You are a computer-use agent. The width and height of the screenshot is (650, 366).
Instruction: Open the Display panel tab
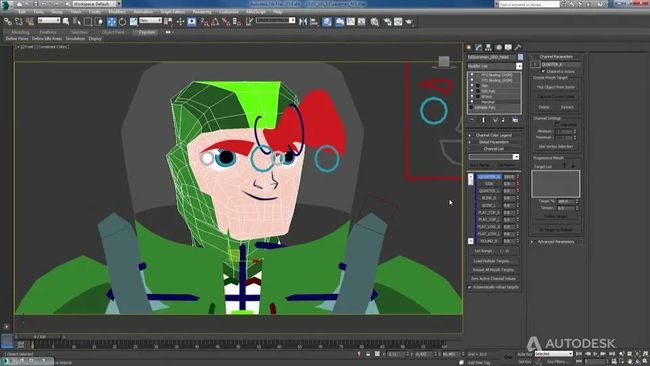point(508,47)
